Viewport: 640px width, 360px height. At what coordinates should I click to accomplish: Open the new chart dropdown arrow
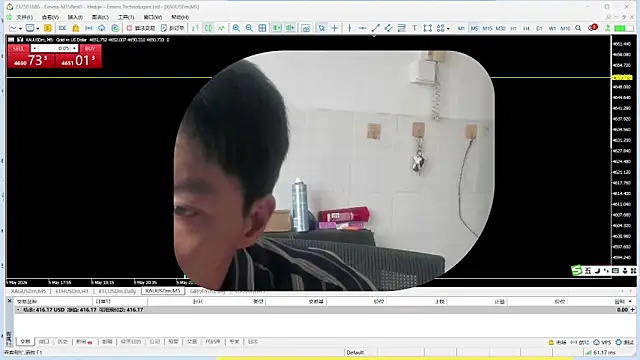click(20, 28)
